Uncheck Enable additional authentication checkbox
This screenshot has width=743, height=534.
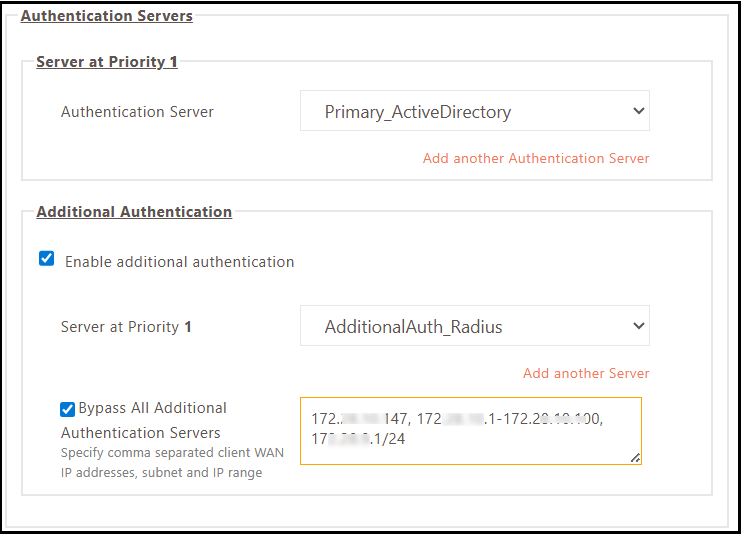point(47,259)
